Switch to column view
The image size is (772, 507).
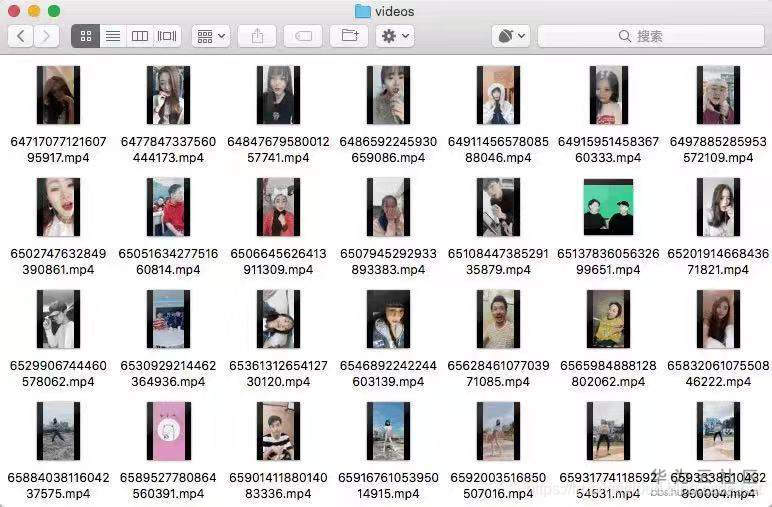click(x=140, y=36)
